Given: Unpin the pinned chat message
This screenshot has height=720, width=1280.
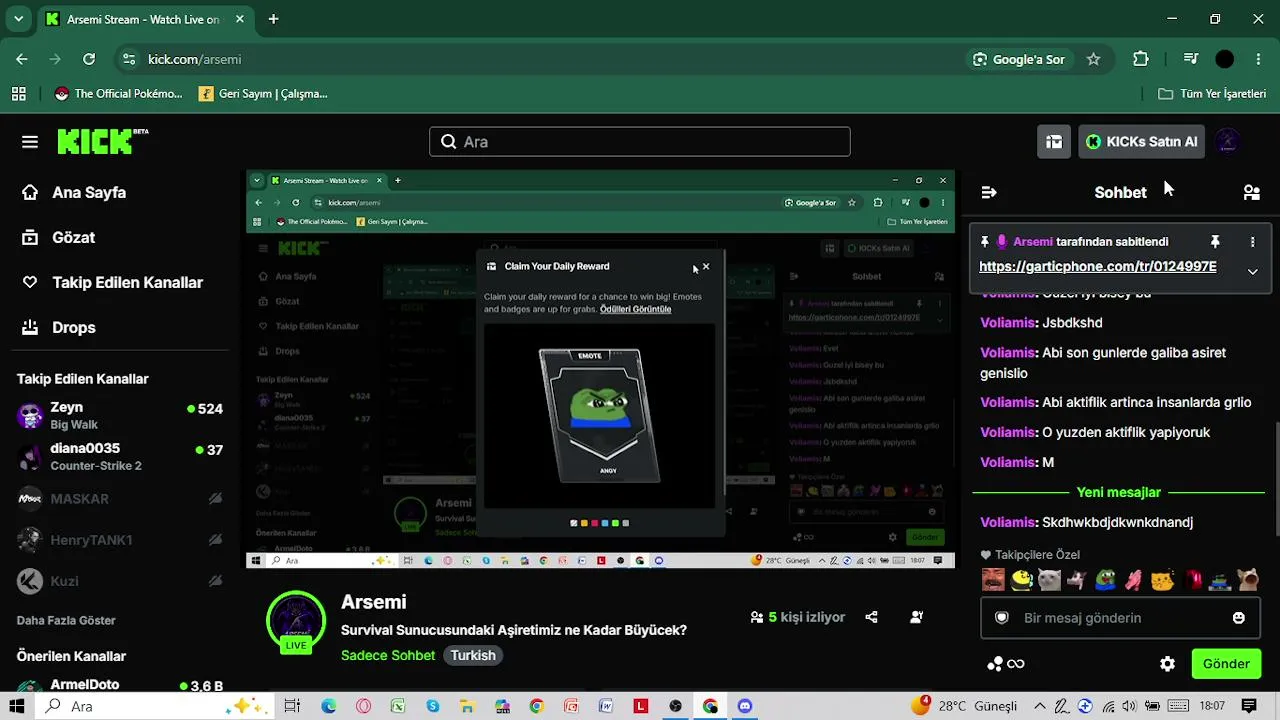Looking at the screenshot, I should pyautogui.click(x=1215, y=242).
